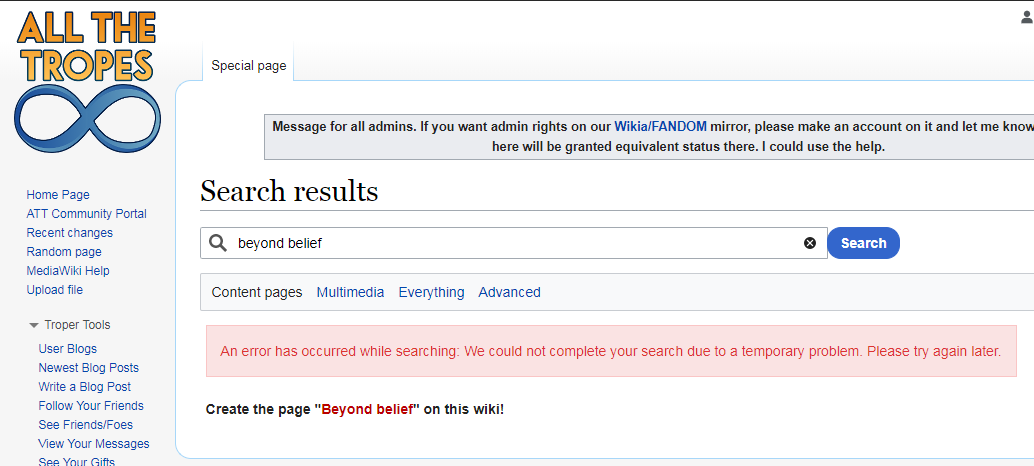View Newest Blog Posts
The height and width of the screenshot is (466, 1034).
pos(88,368)
